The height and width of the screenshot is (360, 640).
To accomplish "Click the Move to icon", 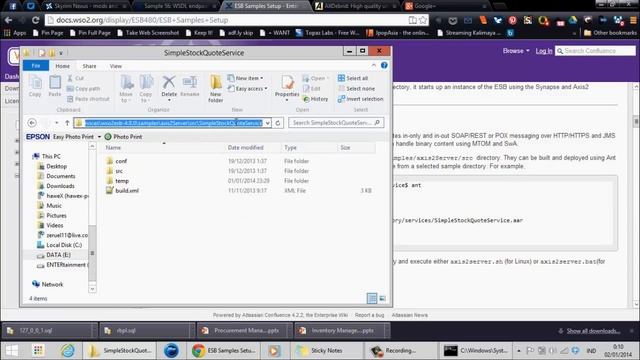I will pyautogui.click(x=126, y=88).
